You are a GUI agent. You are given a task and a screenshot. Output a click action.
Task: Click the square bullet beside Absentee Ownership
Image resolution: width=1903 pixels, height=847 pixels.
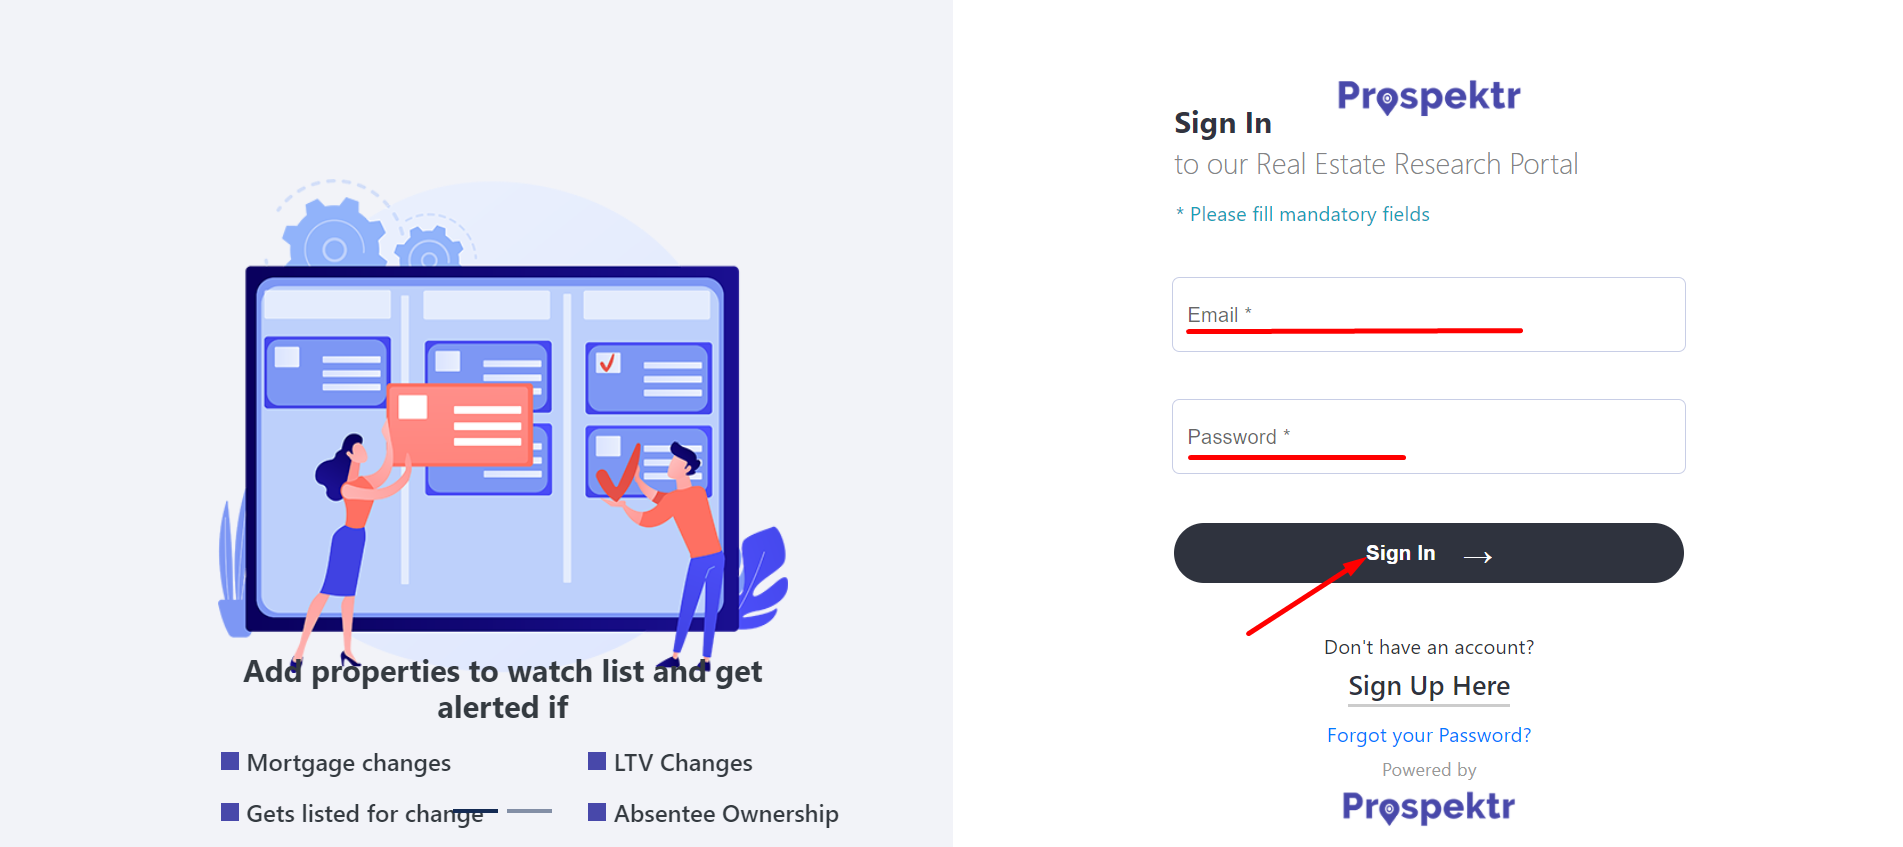click(597, 812)
